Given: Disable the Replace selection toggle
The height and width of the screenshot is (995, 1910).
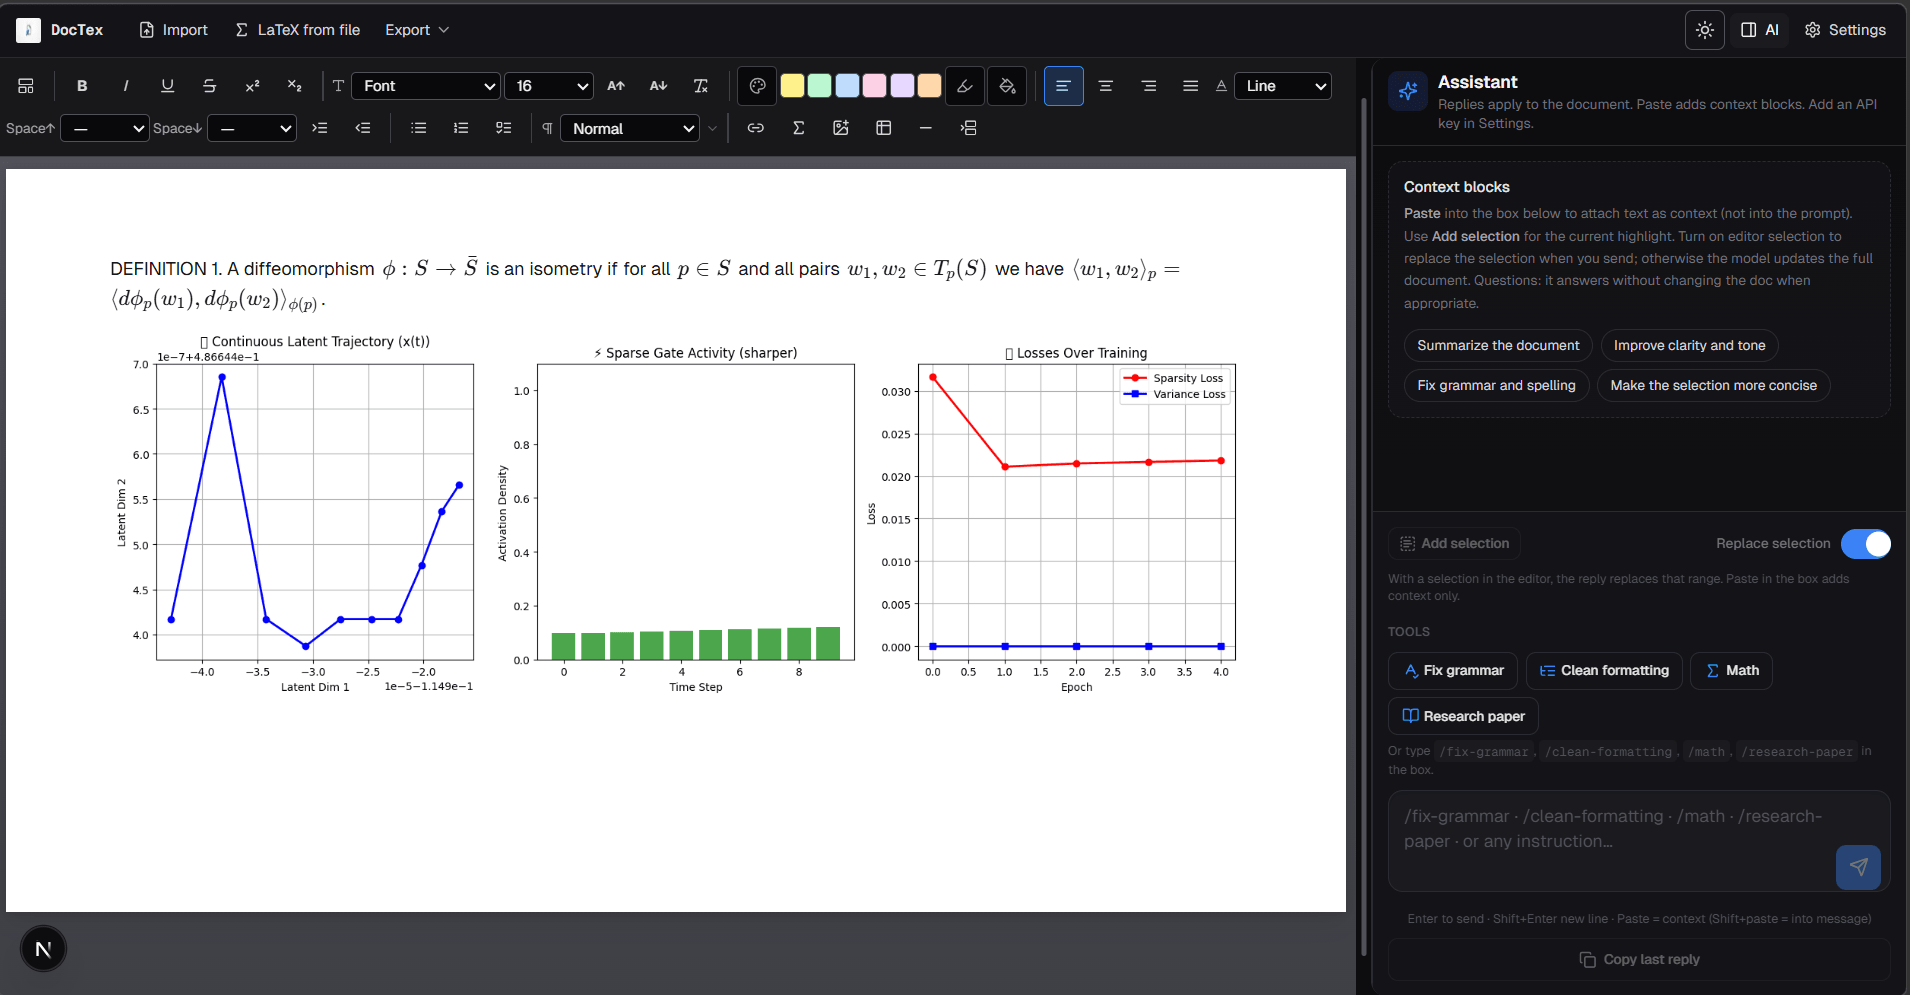Looking at the screenshot, I should [x=1864, y=543].
